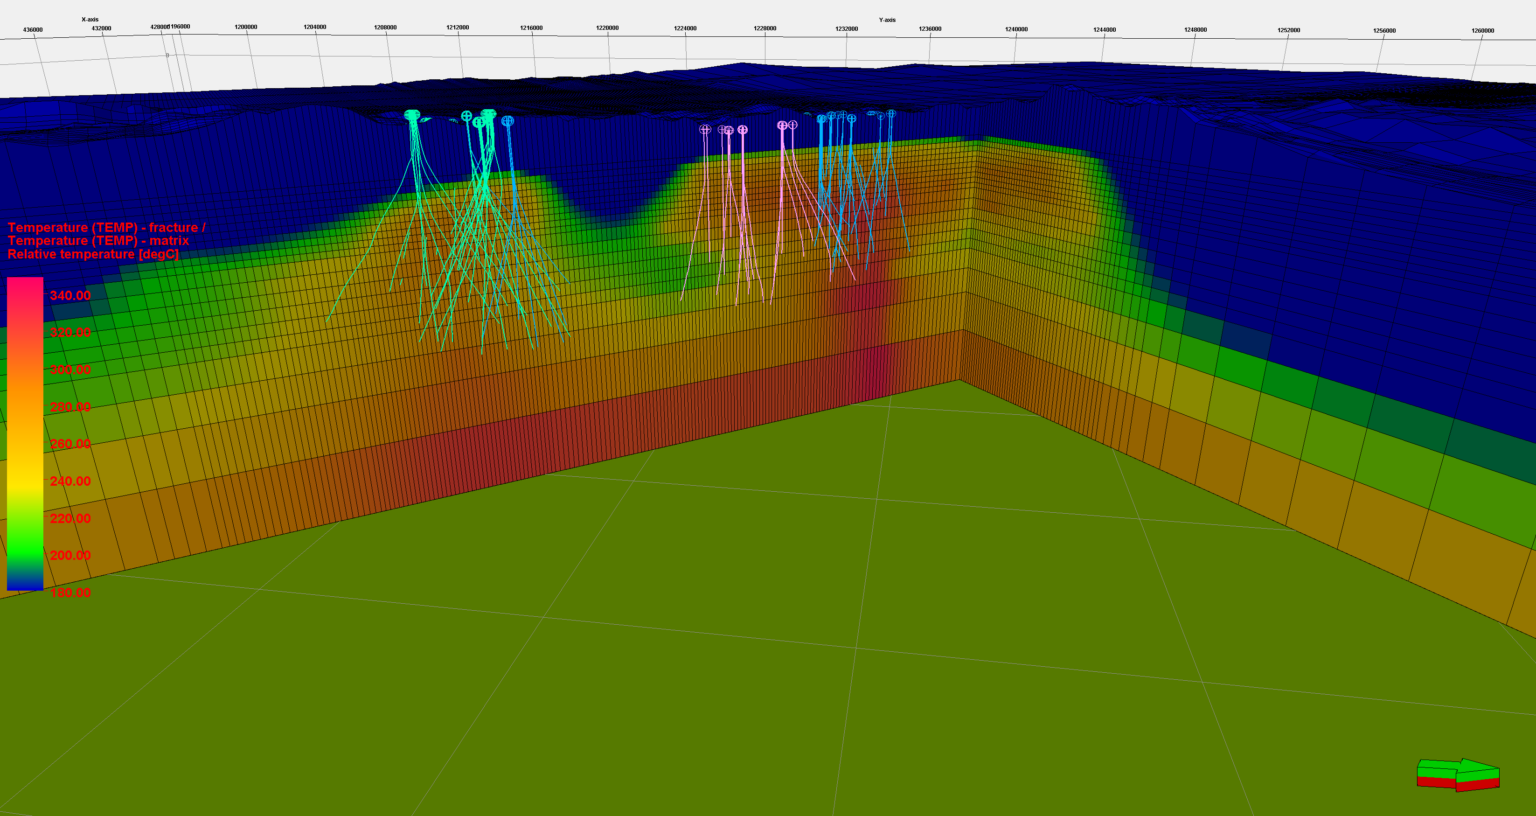Select the leftmost spring-green wellhead symbol
Viewport: 1536px width, 816px height.
pyautogui.click(x=411, y=113)
